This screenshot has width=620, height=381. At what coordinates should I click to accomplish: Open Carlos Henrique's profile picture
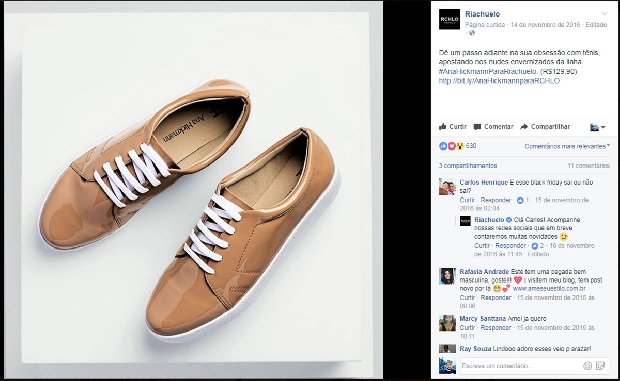[x=447, y=187]
